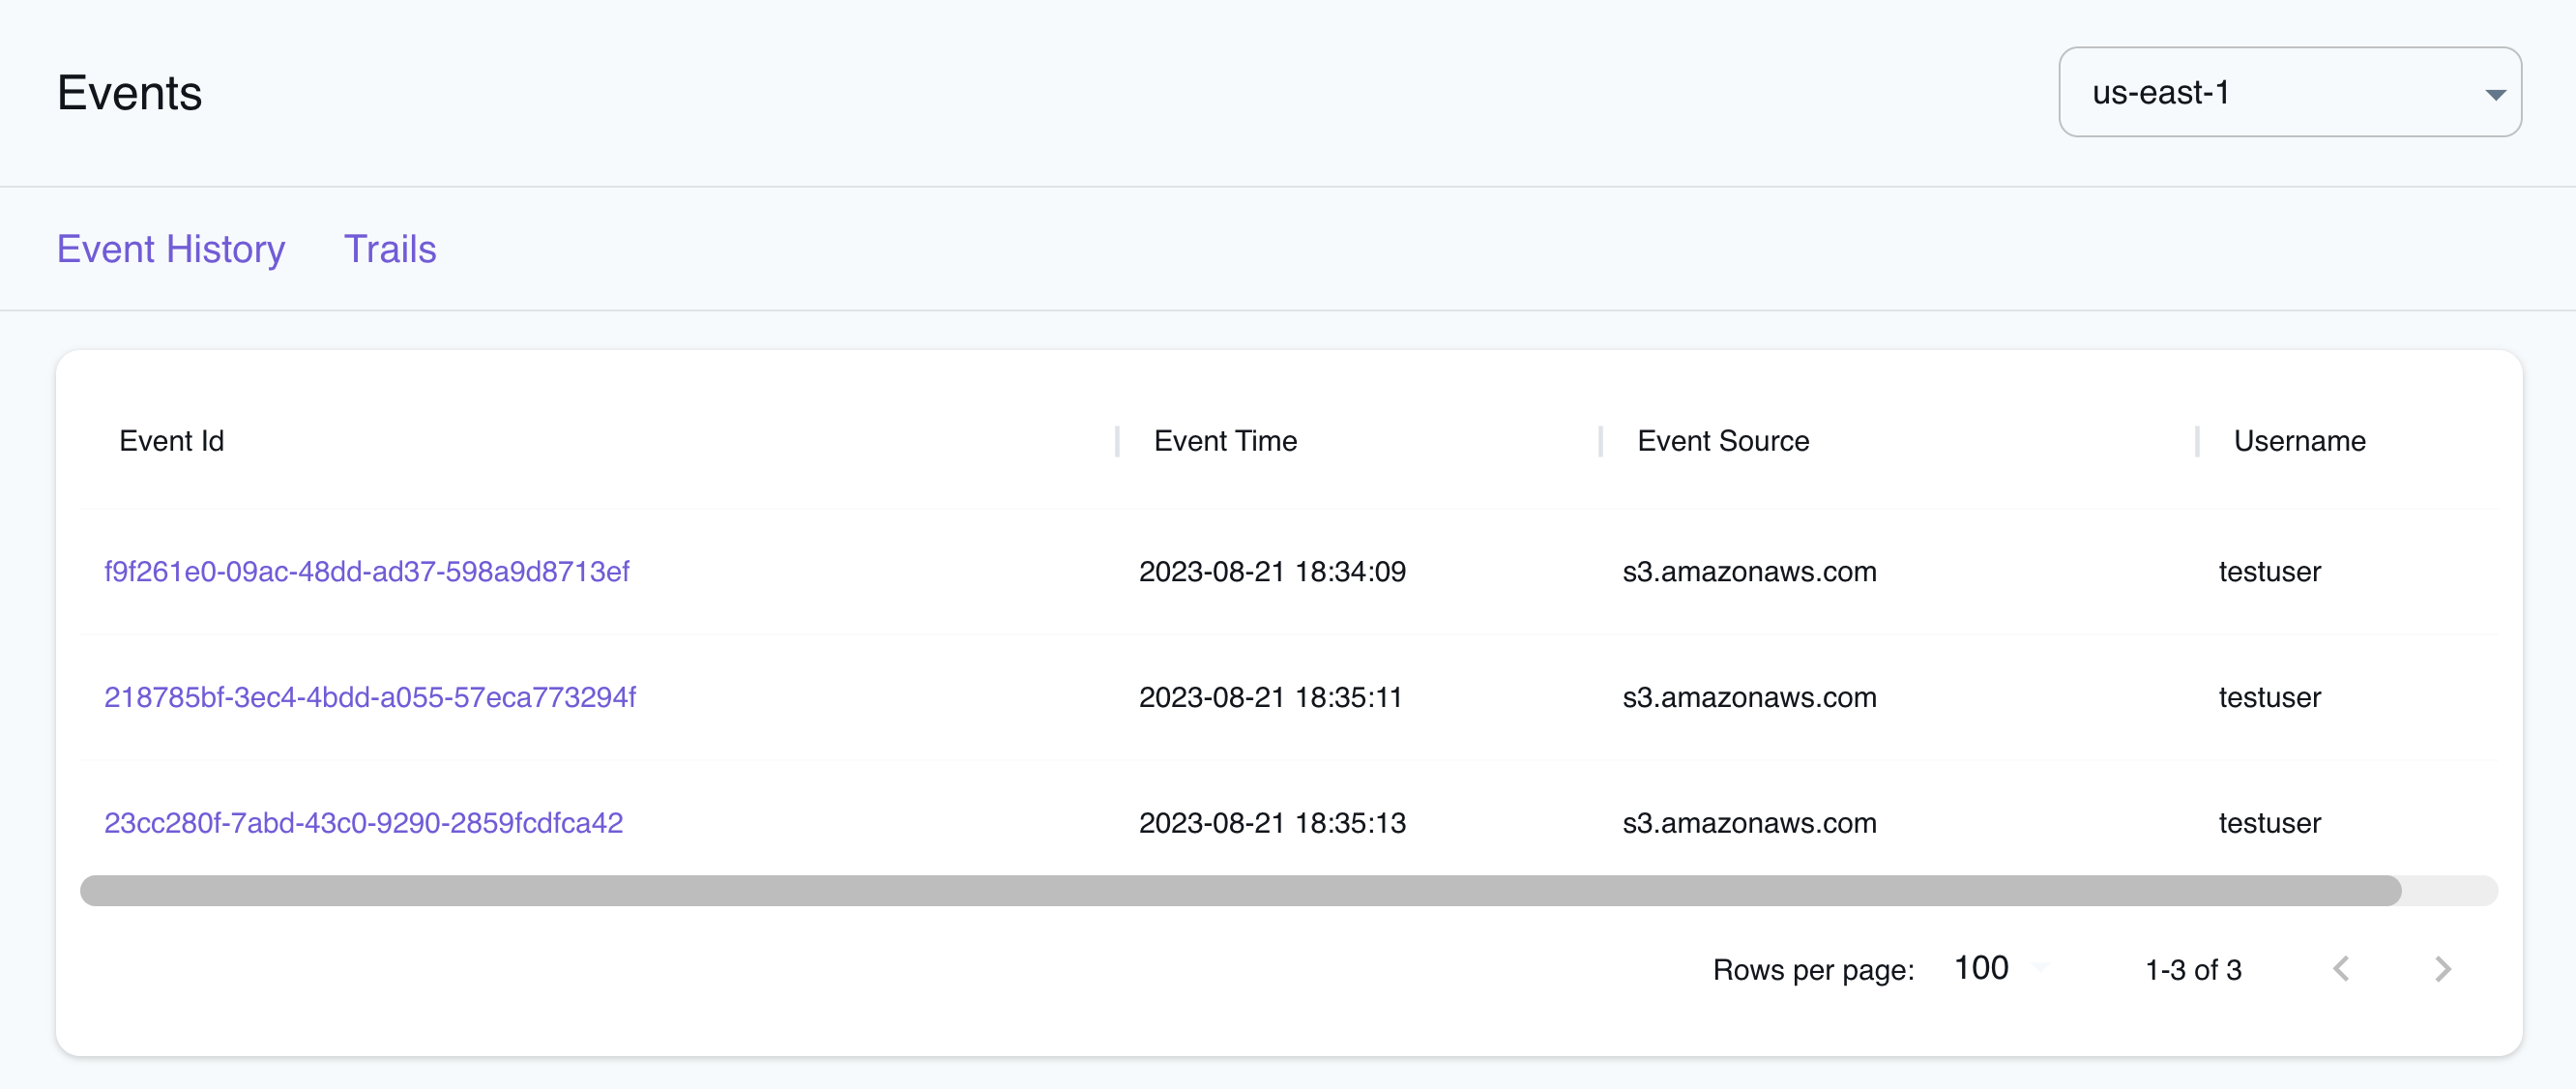Sort by the Event Time column
Viewport: 2576px width, 1089px height.
[x=1224, y=440]
